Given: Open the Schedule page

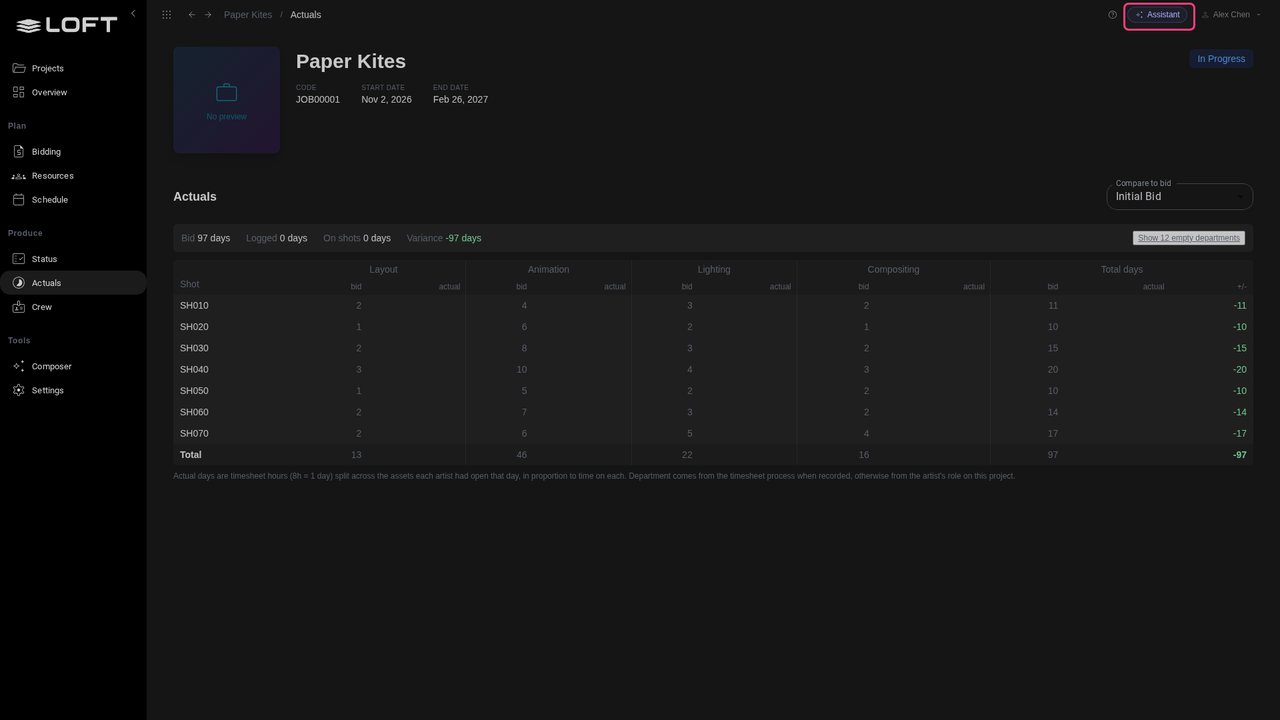Looking at the screenshot, I should point(73,200).
